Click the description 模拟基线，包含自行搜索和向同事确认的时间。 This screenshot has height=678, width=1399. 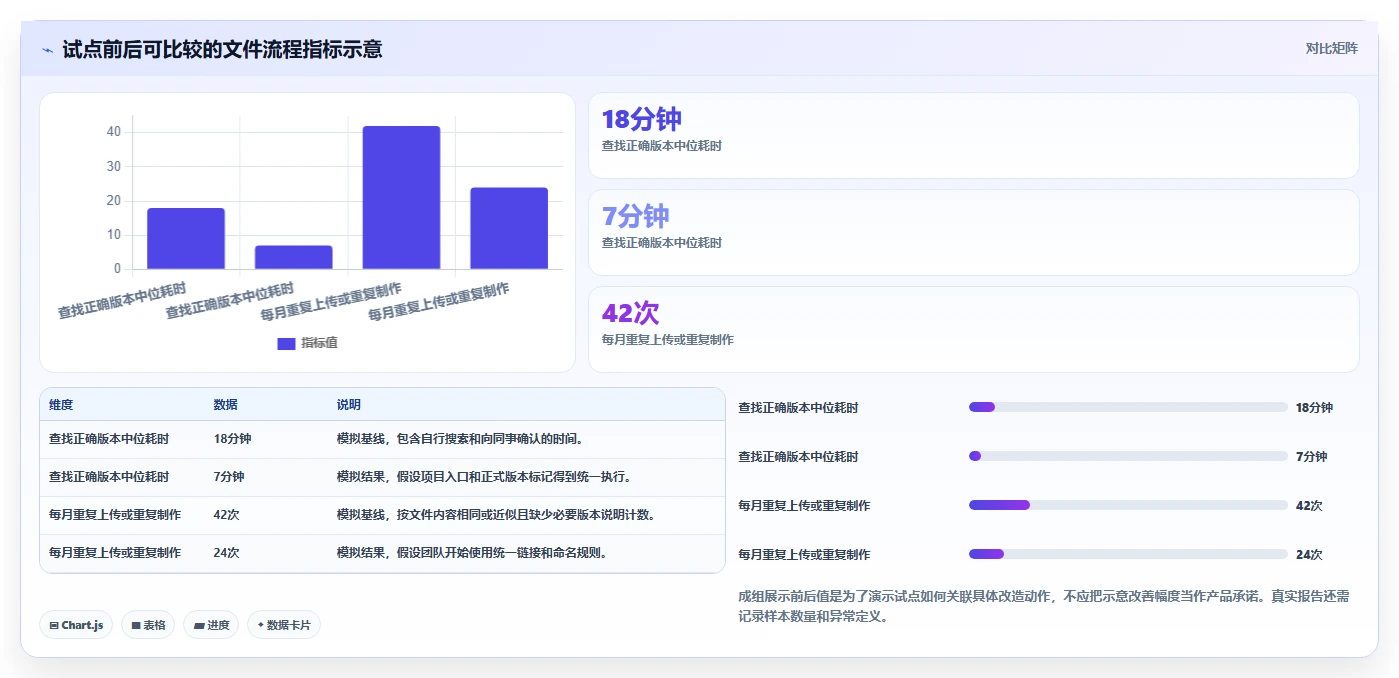(x=460, y=439)
